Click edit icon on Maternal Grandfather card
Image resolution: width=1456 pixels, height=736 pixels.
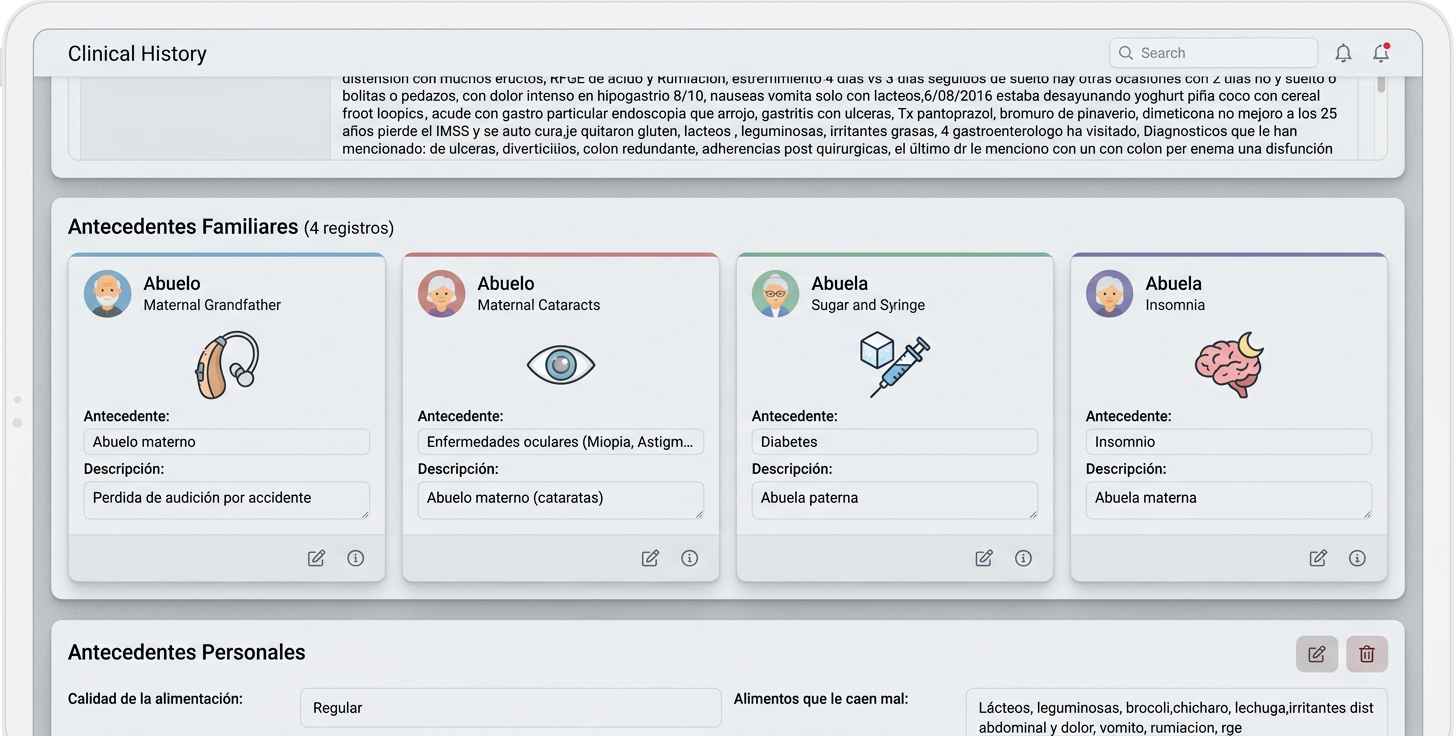316,558
